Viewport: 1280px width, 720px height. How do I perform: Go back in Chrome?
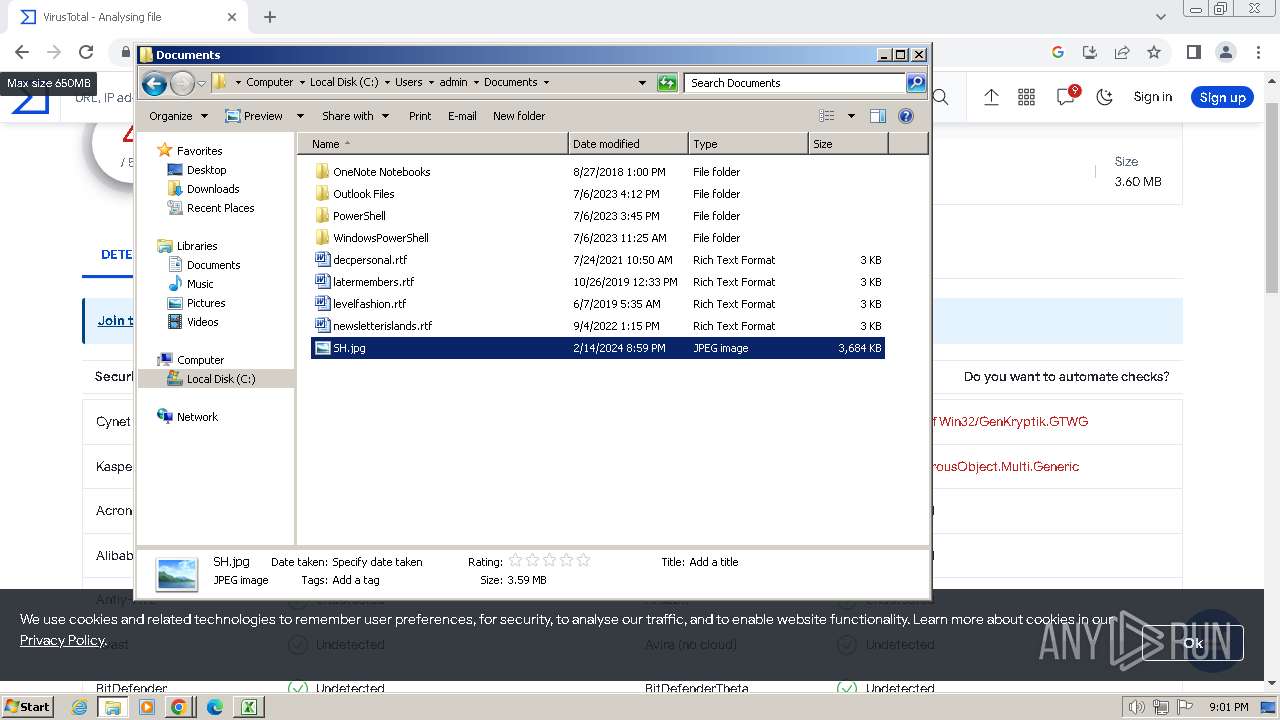pyautogui.click(x=22, y=52)
